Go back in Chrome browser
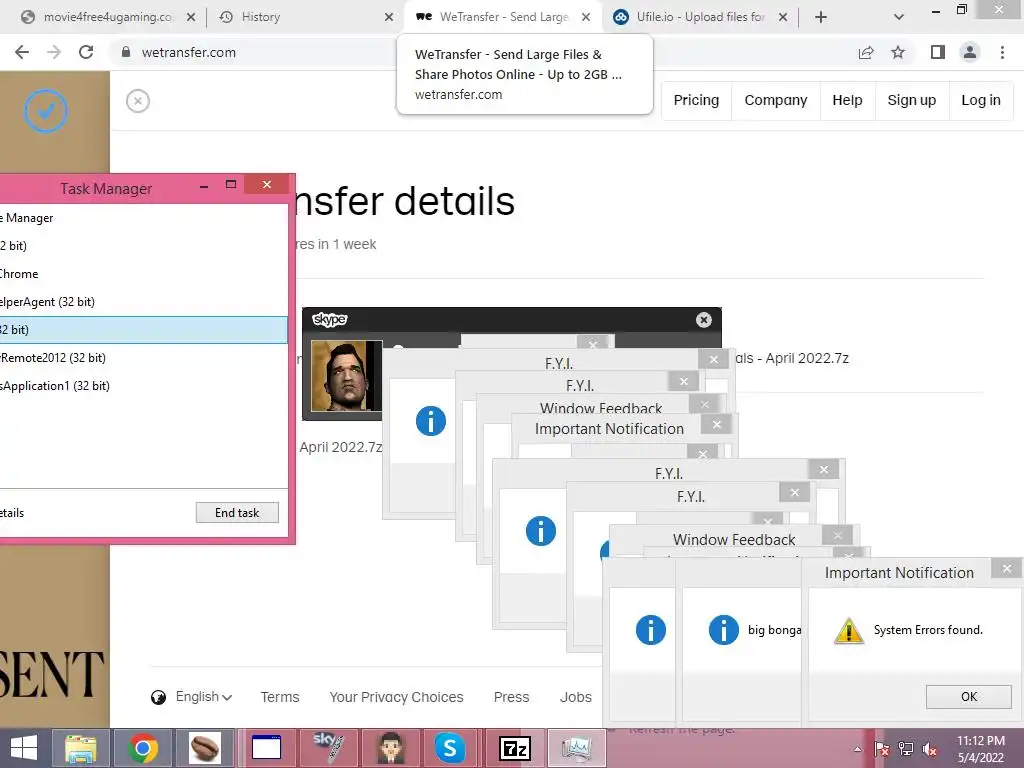 pyautogui.click(x=22, y=52)
